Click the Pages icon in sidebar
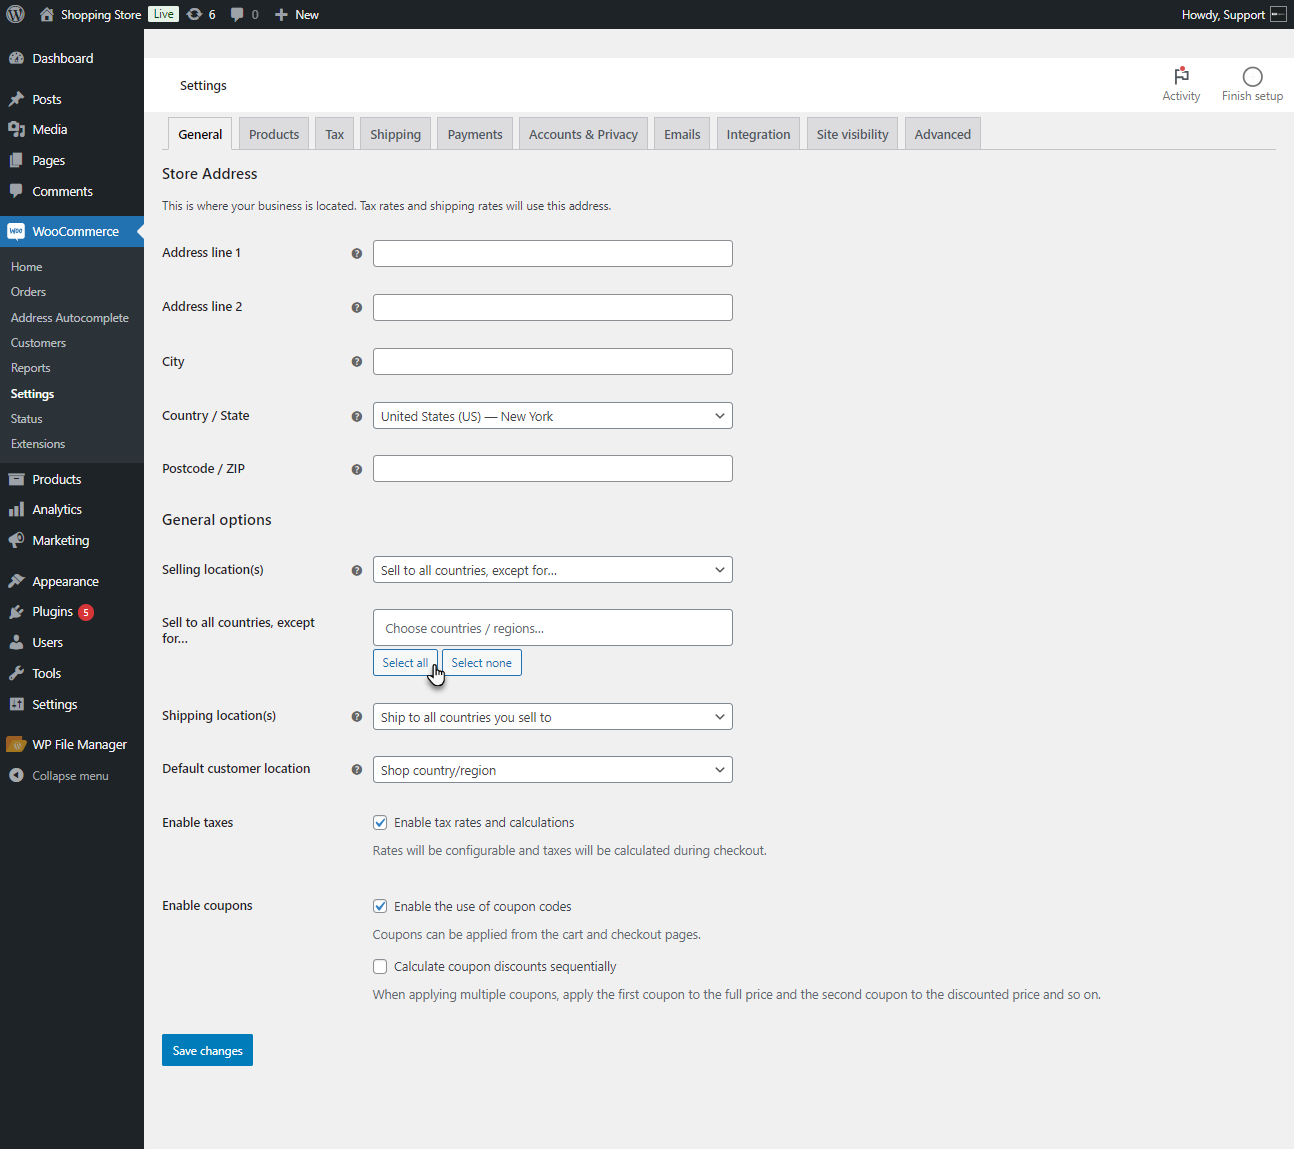The height and width of the screenshot is (1149, 1294). (16, 161)
